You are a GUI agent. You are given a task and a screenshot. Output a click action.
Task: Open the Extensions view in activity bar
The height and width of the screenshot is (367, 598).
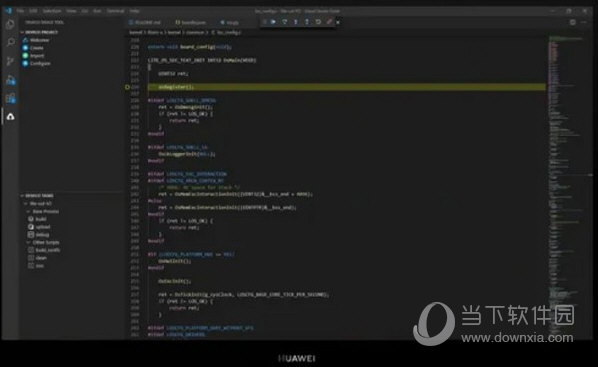(10, 98)
